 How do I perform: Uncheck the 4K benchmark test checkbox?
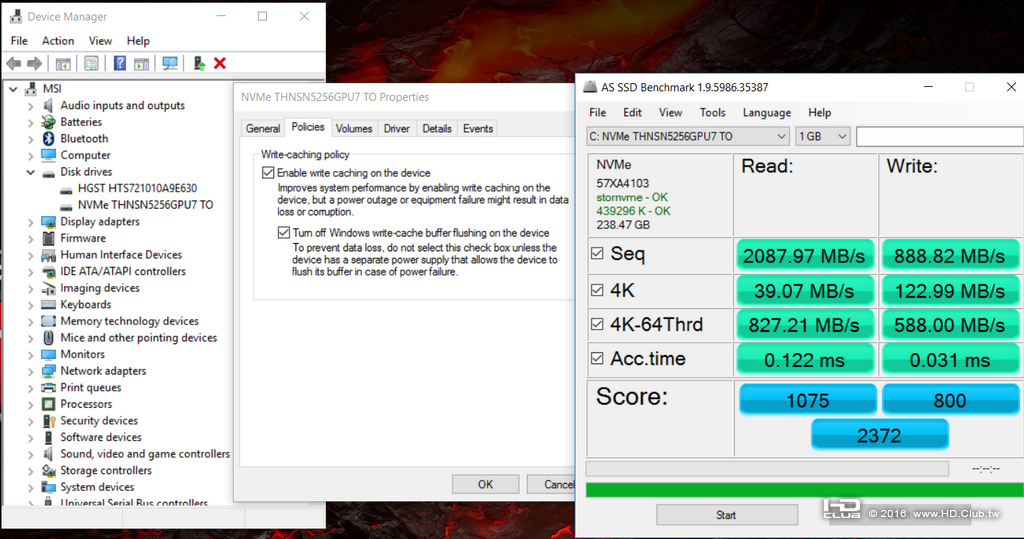[x=597, y=290]
